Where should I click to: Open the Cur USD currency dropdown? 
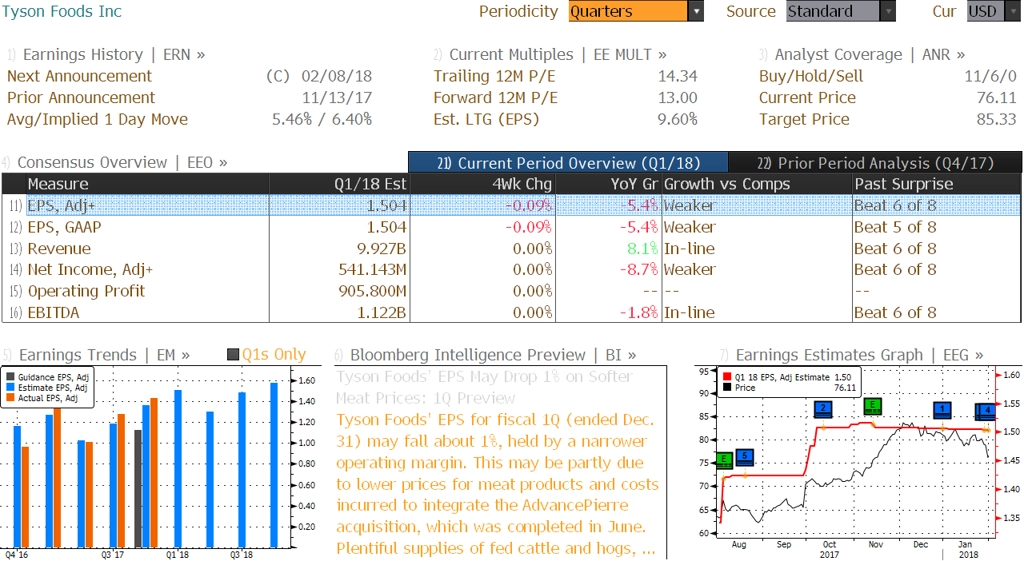click(x=993, y=11)
